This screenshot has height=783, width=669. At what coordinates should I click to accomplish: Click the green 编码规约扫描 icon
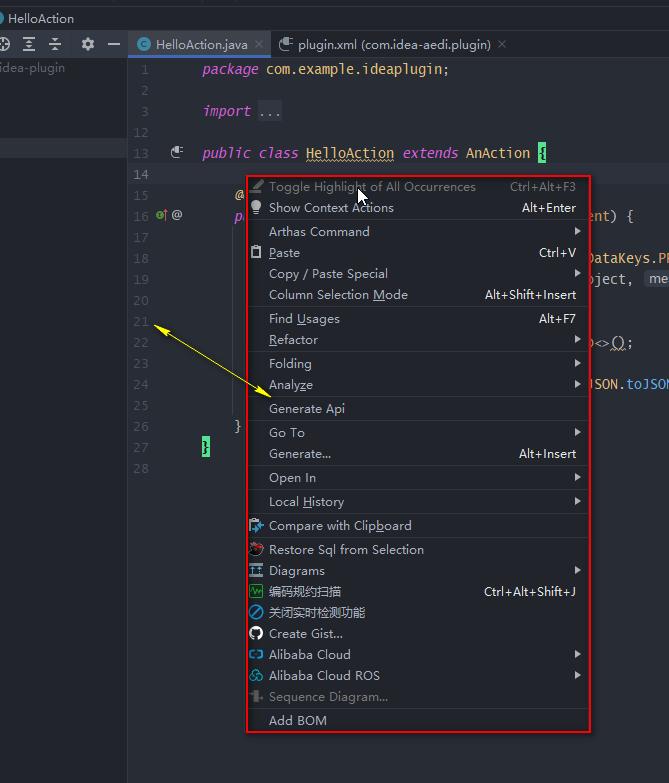[x=256, y=591]
